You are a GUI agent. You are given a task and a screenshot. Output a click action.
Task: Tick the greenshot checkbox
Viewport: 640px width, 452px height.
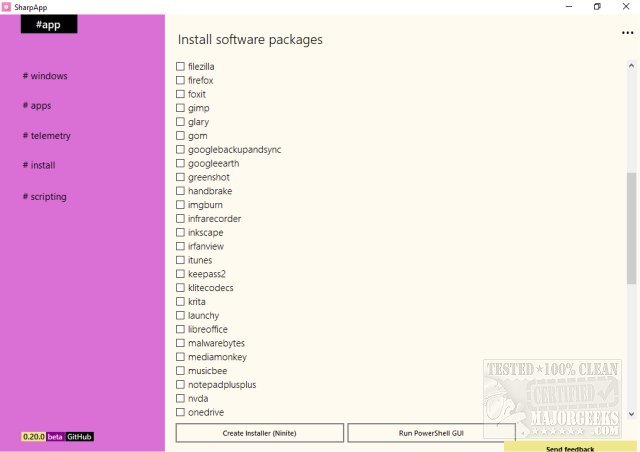click(x=180, y=177)
